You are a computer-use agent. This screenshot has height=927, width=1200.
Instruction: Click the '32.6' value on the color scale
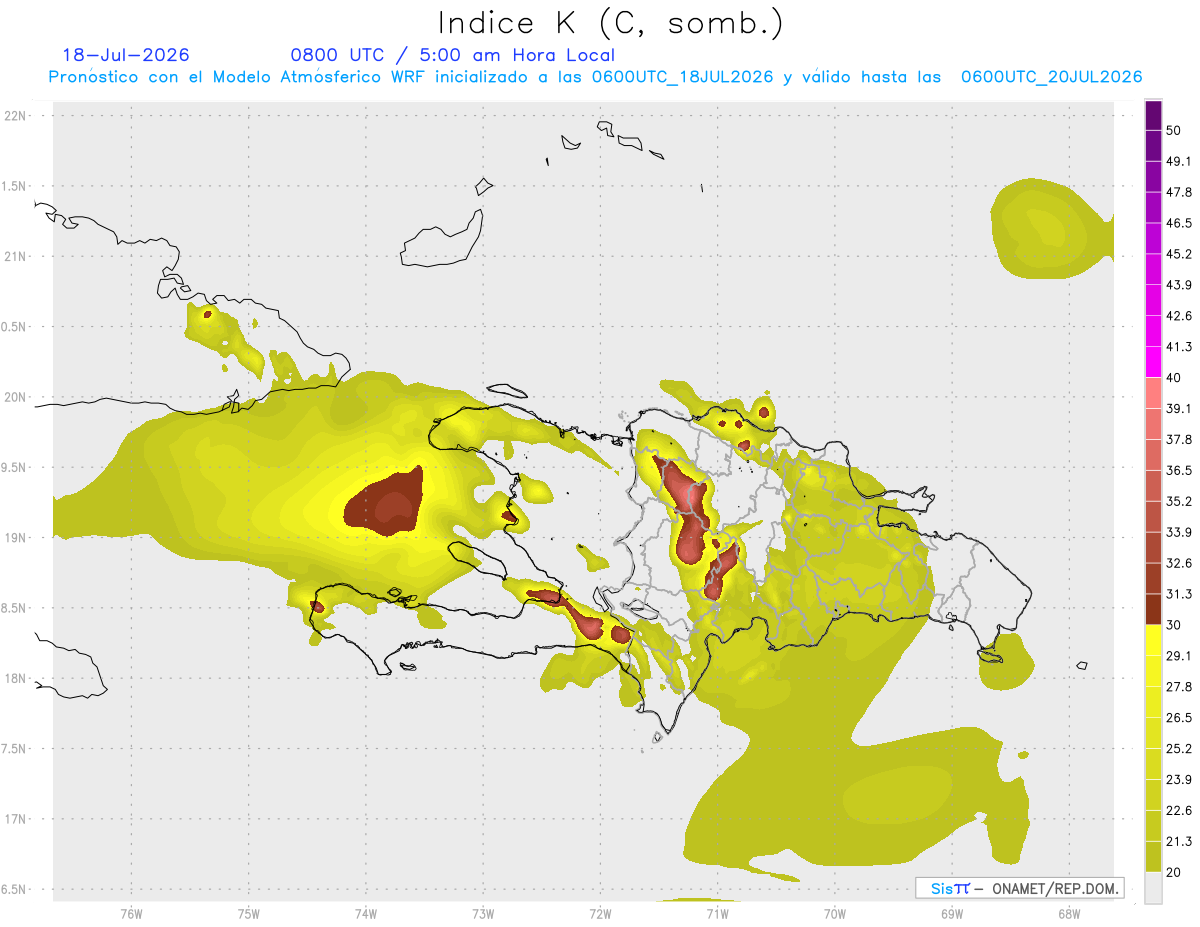(1179, 563)
